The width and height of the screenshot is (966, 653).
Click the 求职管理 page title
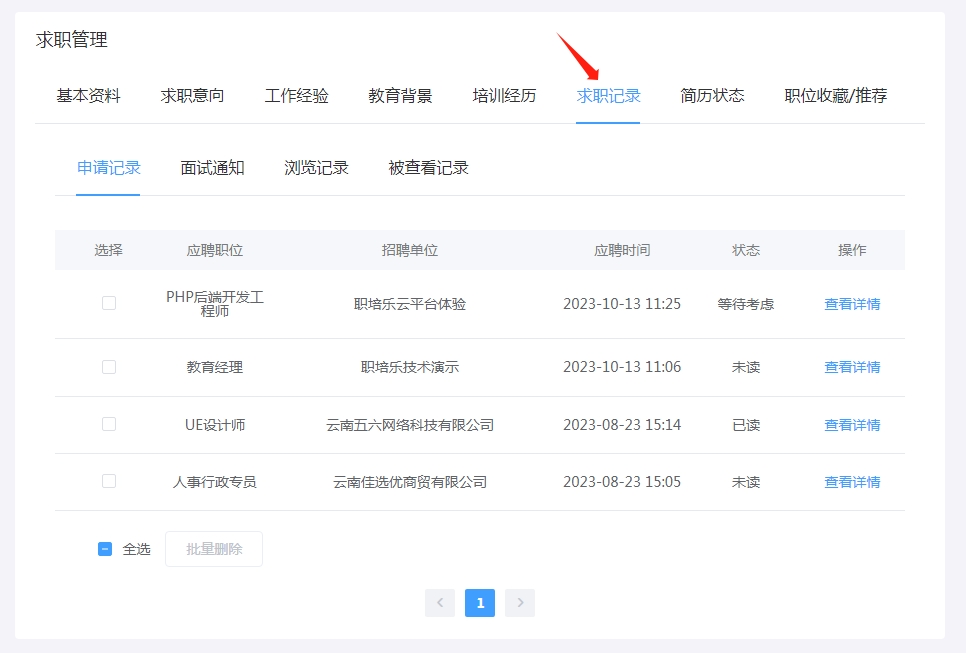pos(71,40)
